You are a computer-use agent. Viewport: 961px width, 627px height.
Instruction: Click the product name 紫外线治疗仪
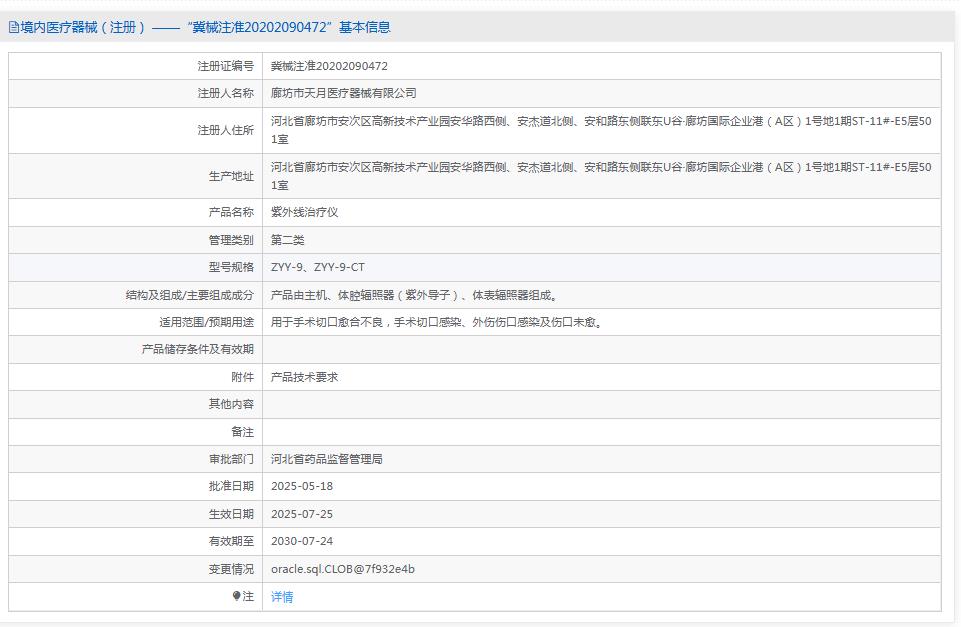[302, 212]
